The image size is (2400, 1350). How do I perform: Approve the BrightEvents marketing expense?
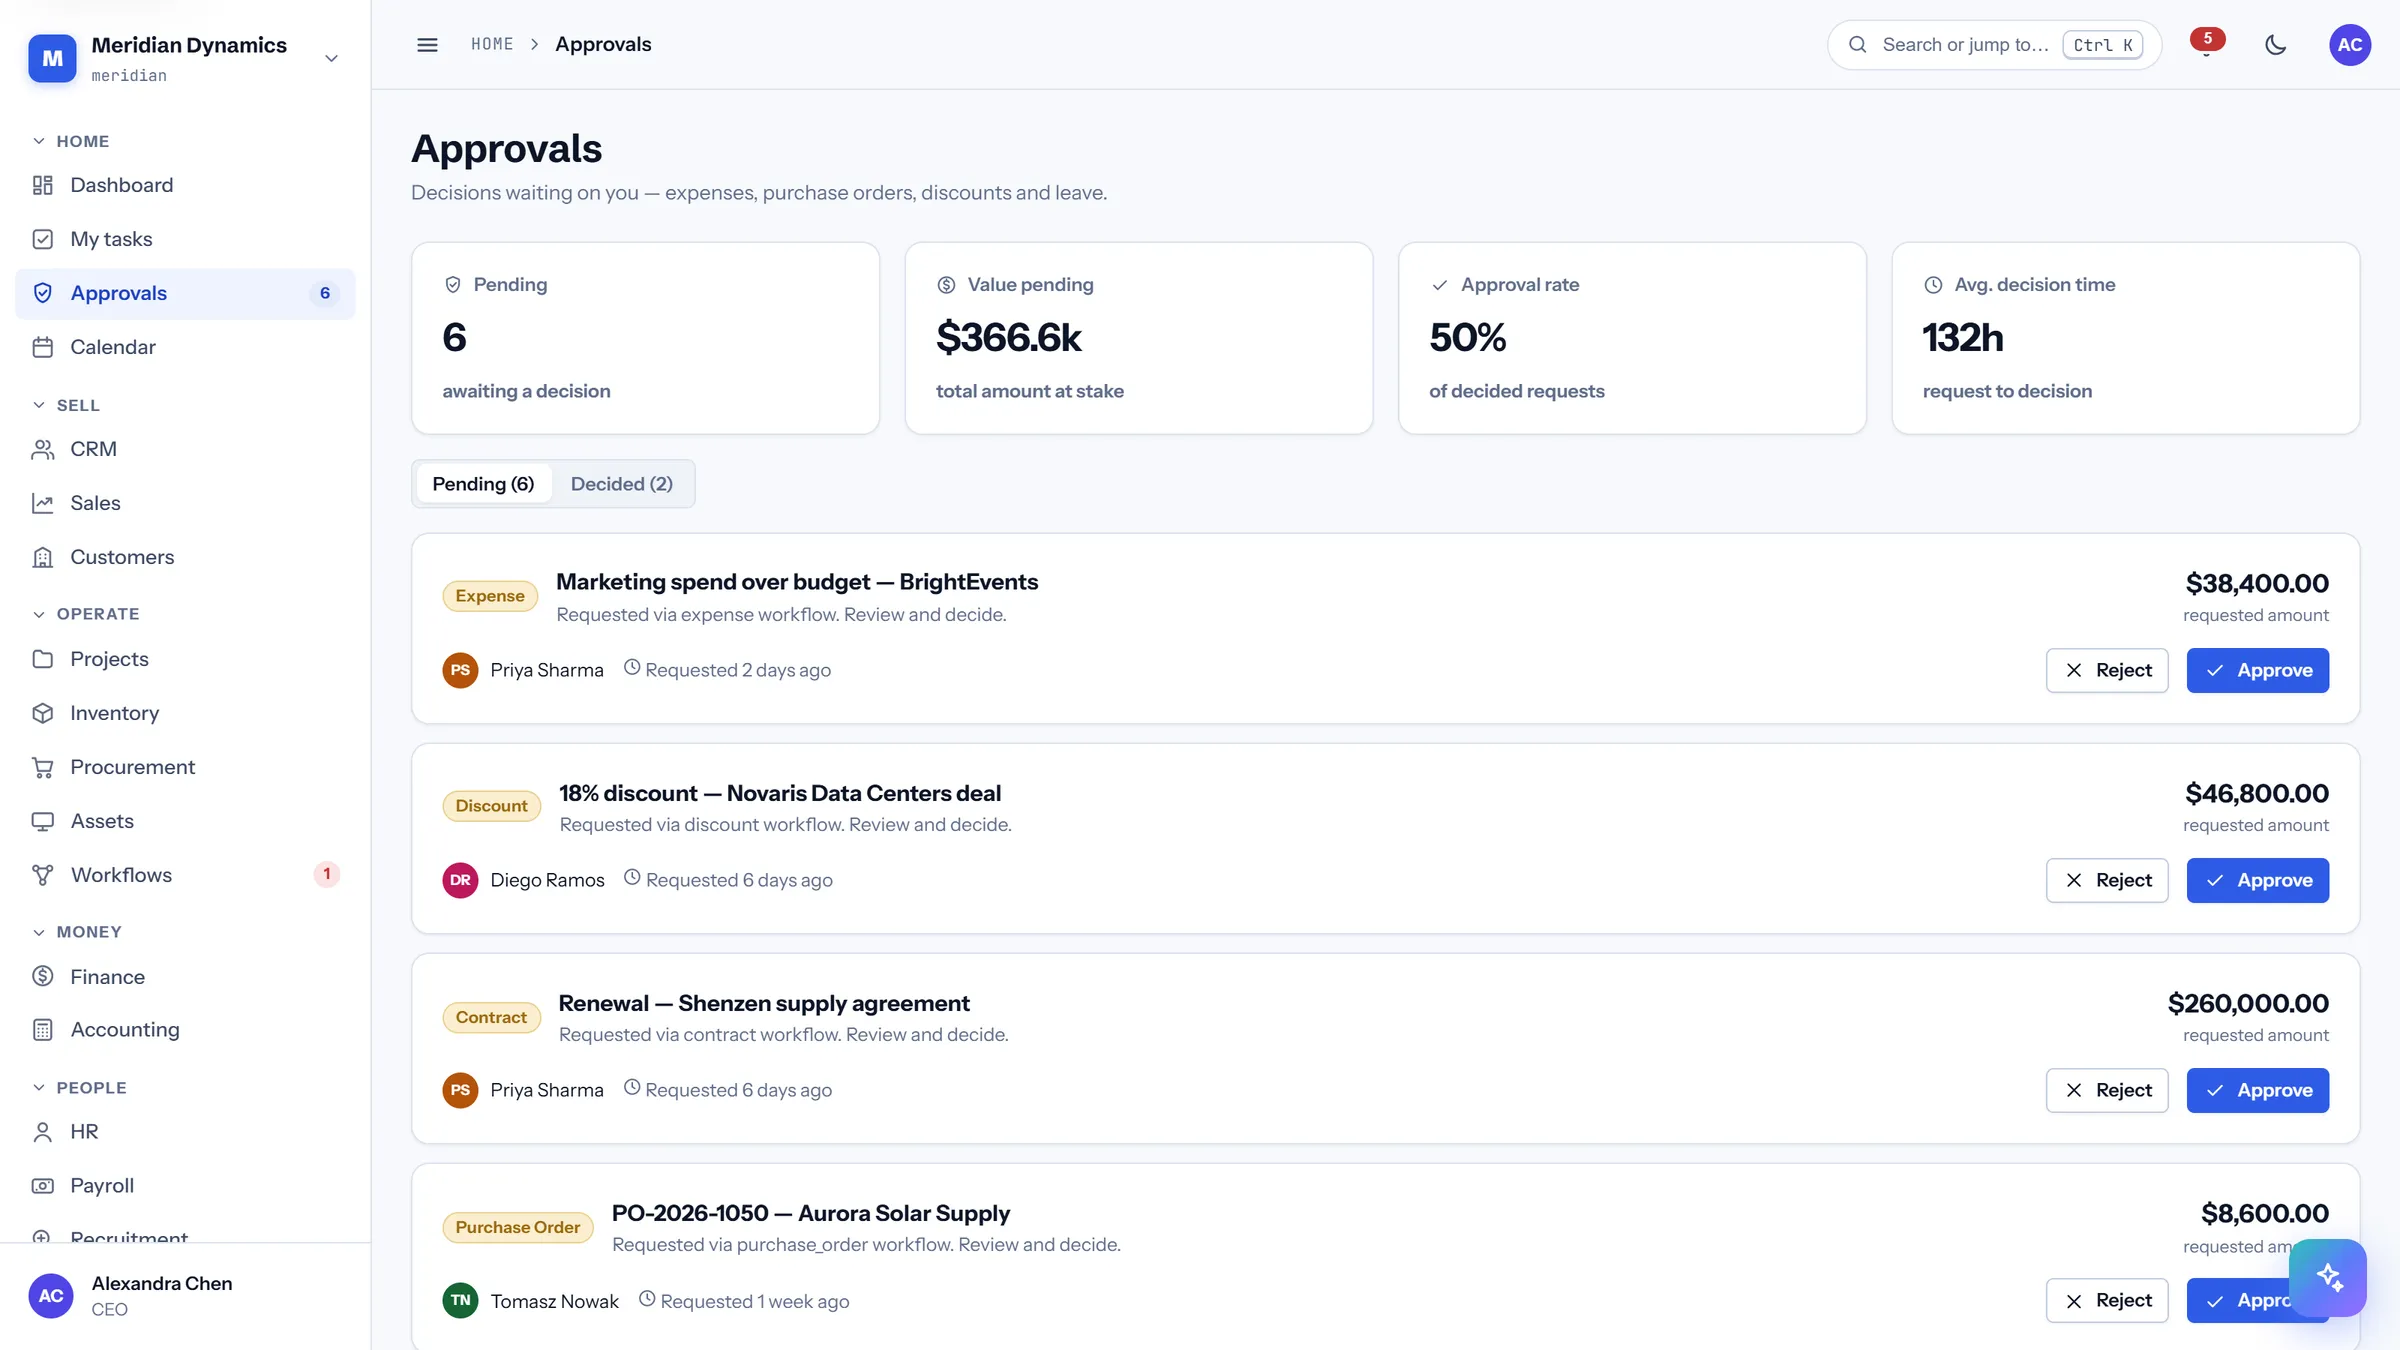tap(2257, 670)
